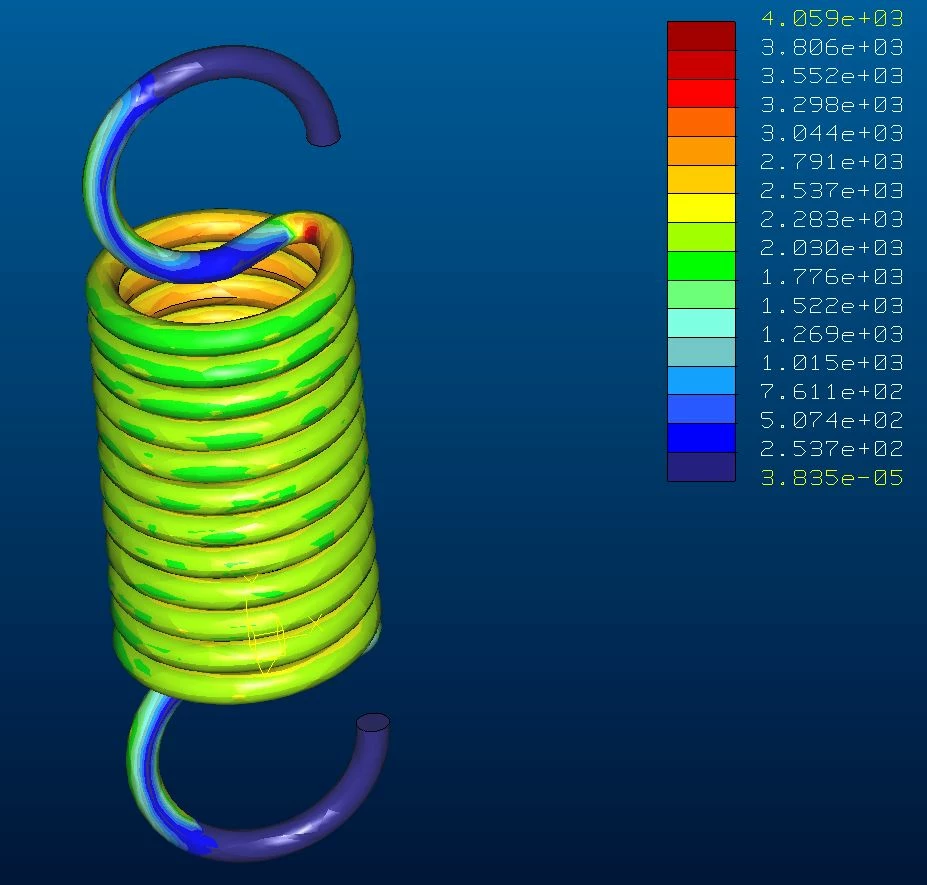Click the red stress hotspot at top coil
927x885 pixels.
click(310, 231)
